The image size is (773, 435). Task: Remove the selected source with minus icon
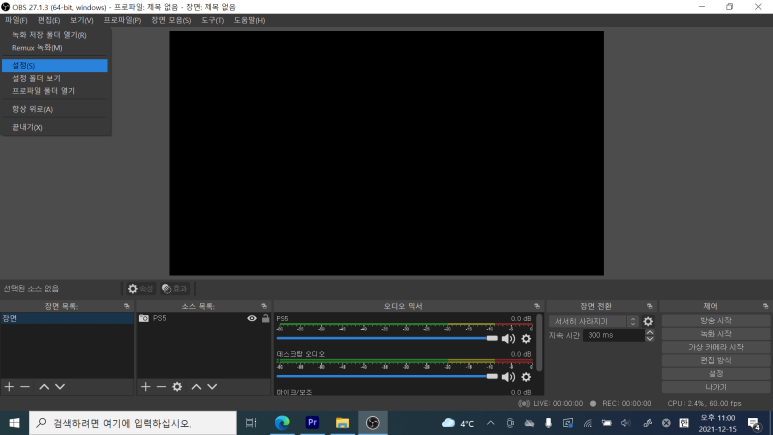tap(161, 387)
